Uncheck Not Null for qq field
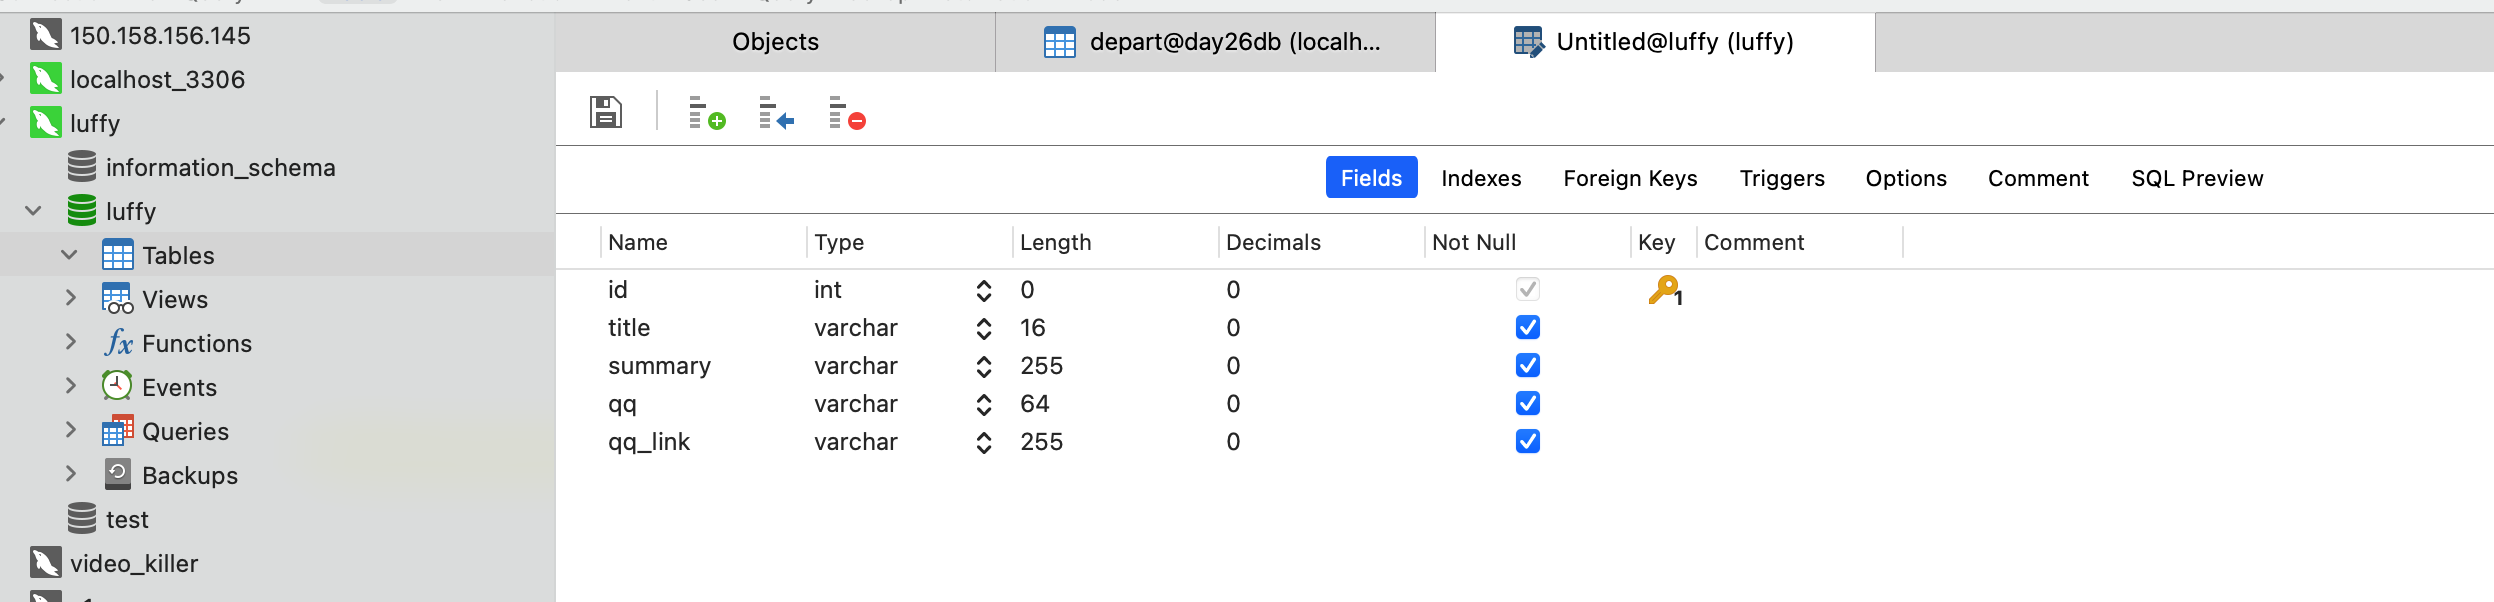Viewport: 2494px width, 602px height. pos(1528,404)
